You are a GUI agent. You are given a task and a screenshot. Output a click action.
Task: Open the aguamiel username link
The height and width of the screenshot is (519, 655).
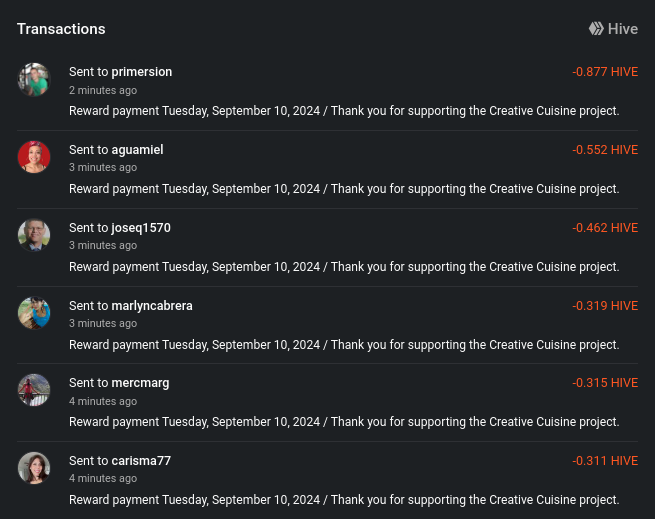137,150
